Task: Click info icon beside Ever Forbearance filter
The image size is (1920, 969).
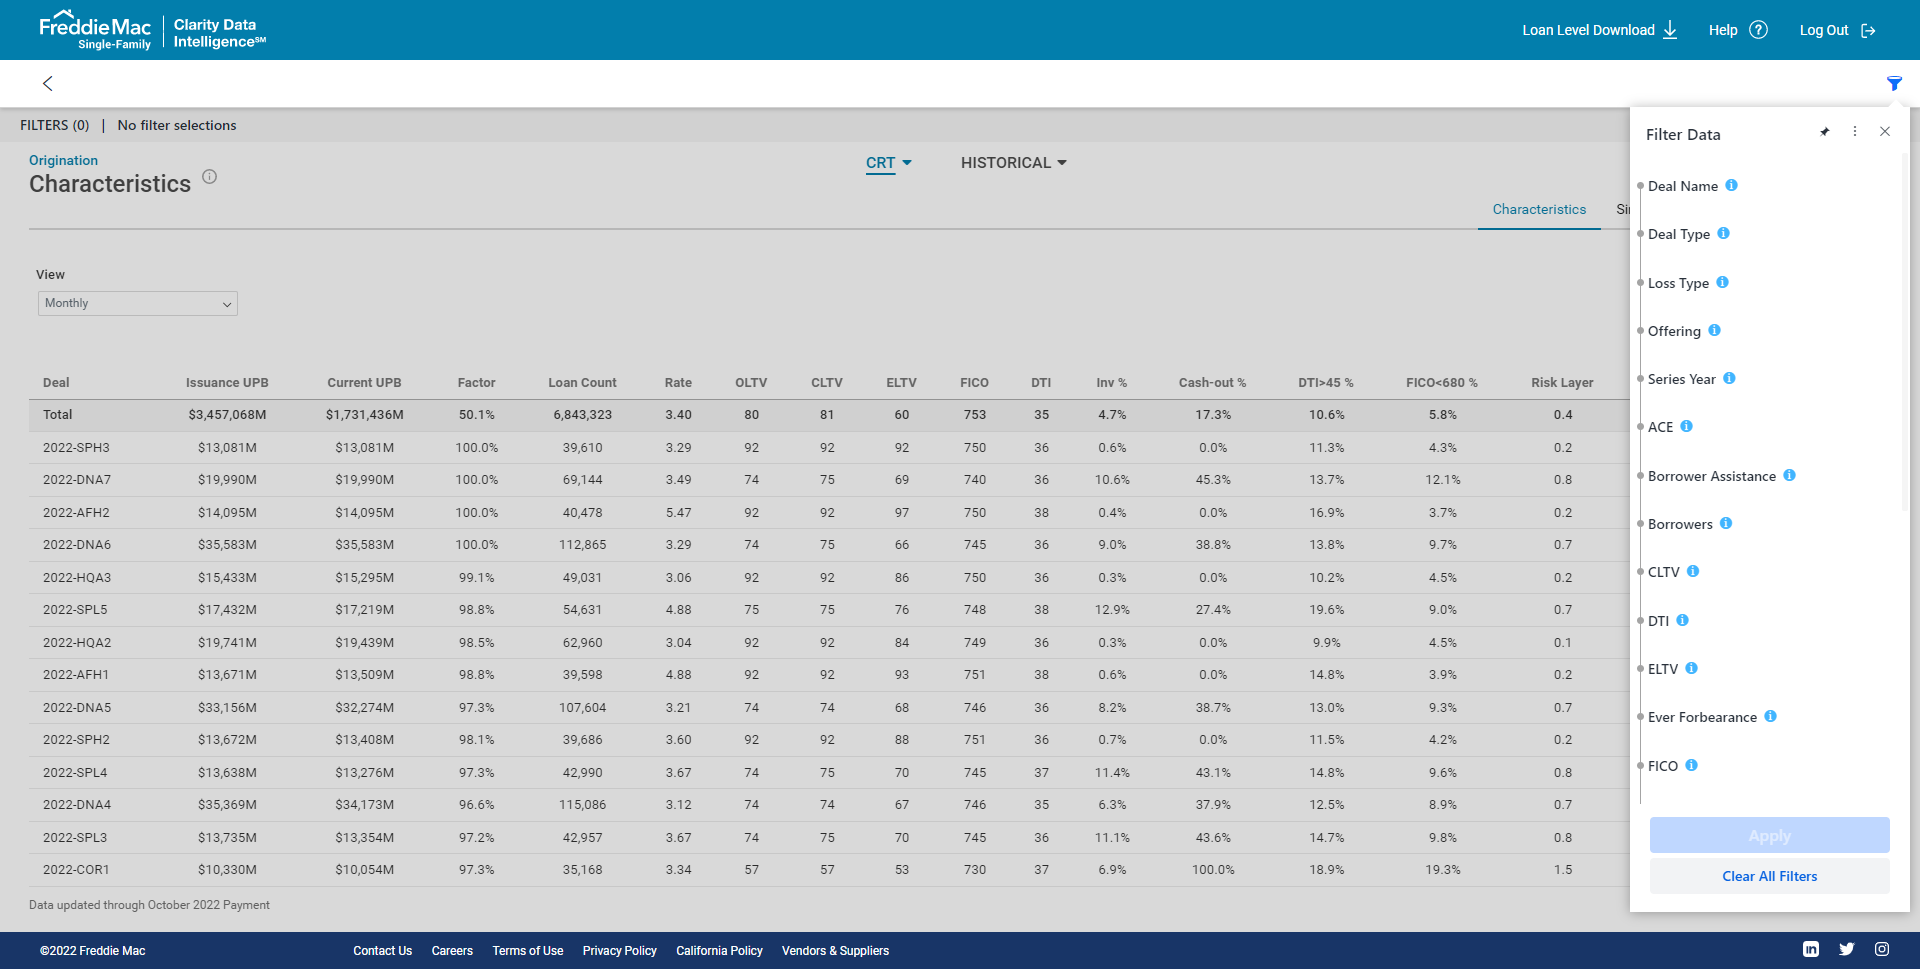Action: [x=1770, y=716]
